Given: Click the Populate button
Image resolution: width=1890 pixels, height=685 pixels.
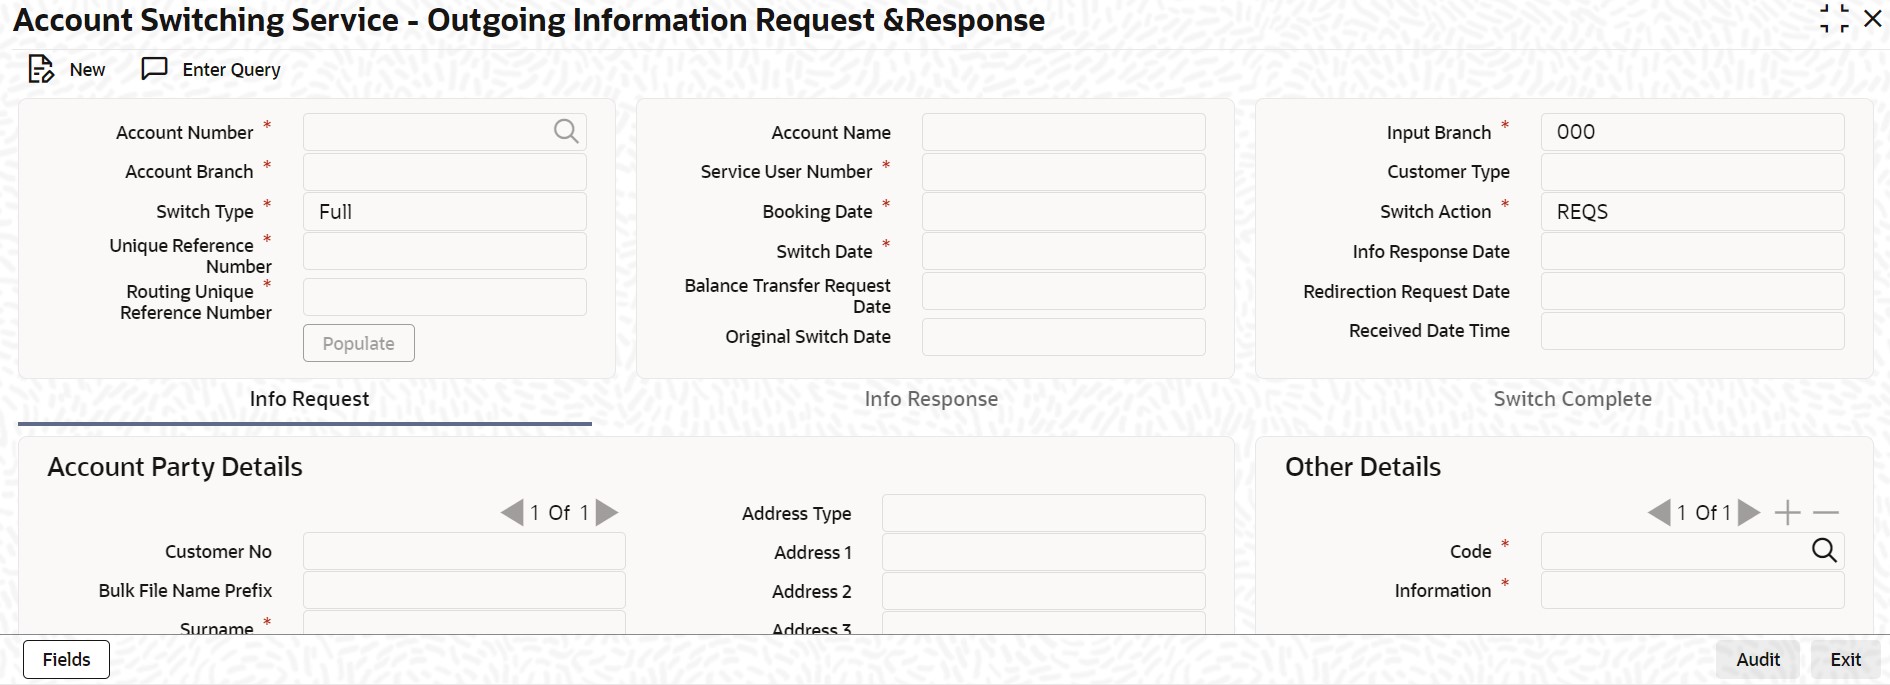Looking at the screenshot, I should coord(358,342).
